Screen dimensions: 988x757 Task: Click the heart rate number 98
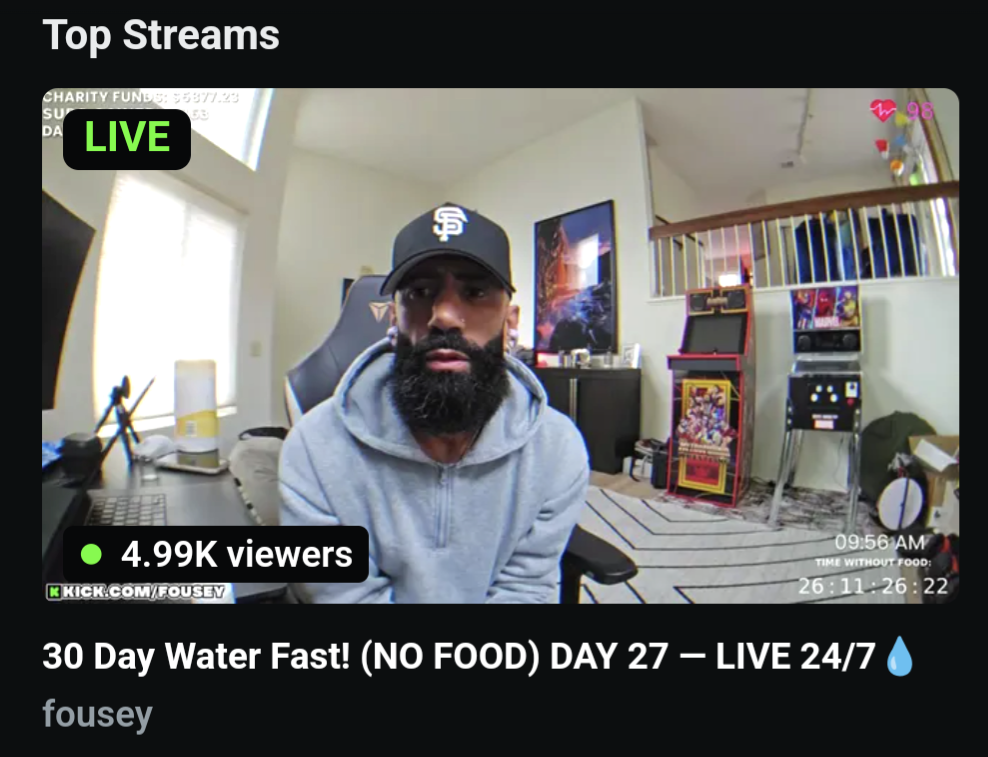click(920, 112)
